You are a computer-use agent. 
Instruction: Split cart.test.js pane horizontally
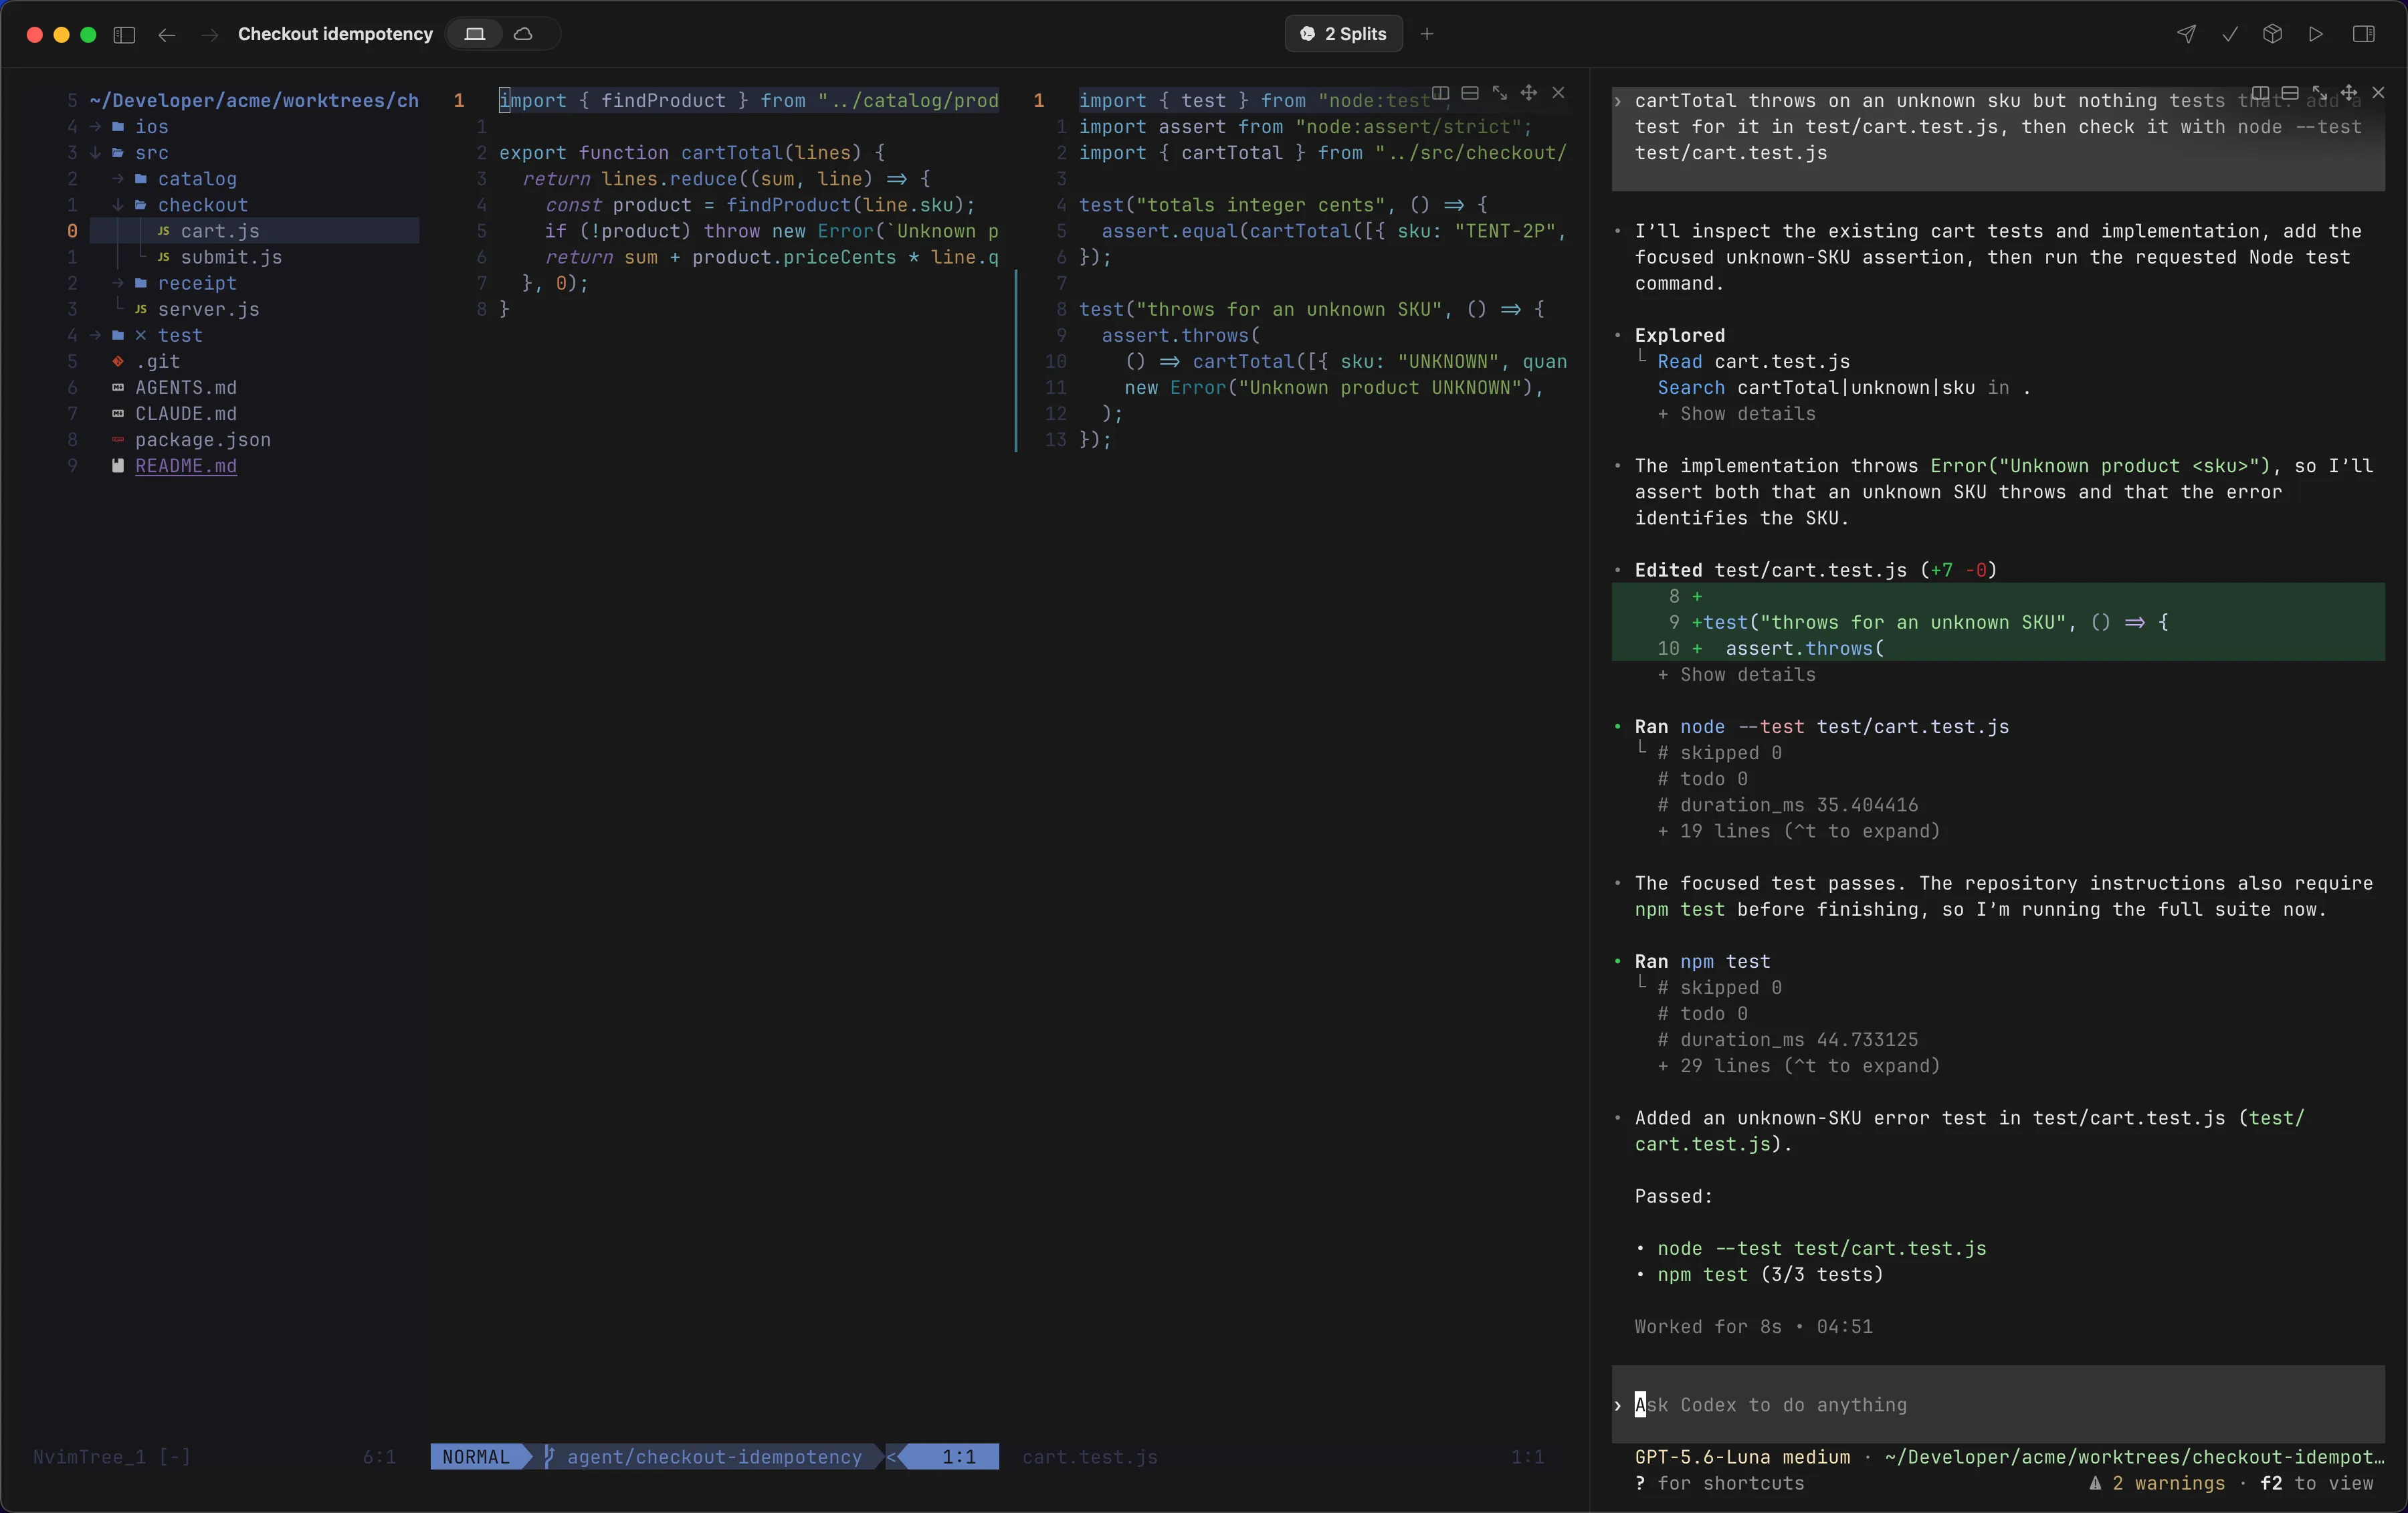[x=1470, y=93]
